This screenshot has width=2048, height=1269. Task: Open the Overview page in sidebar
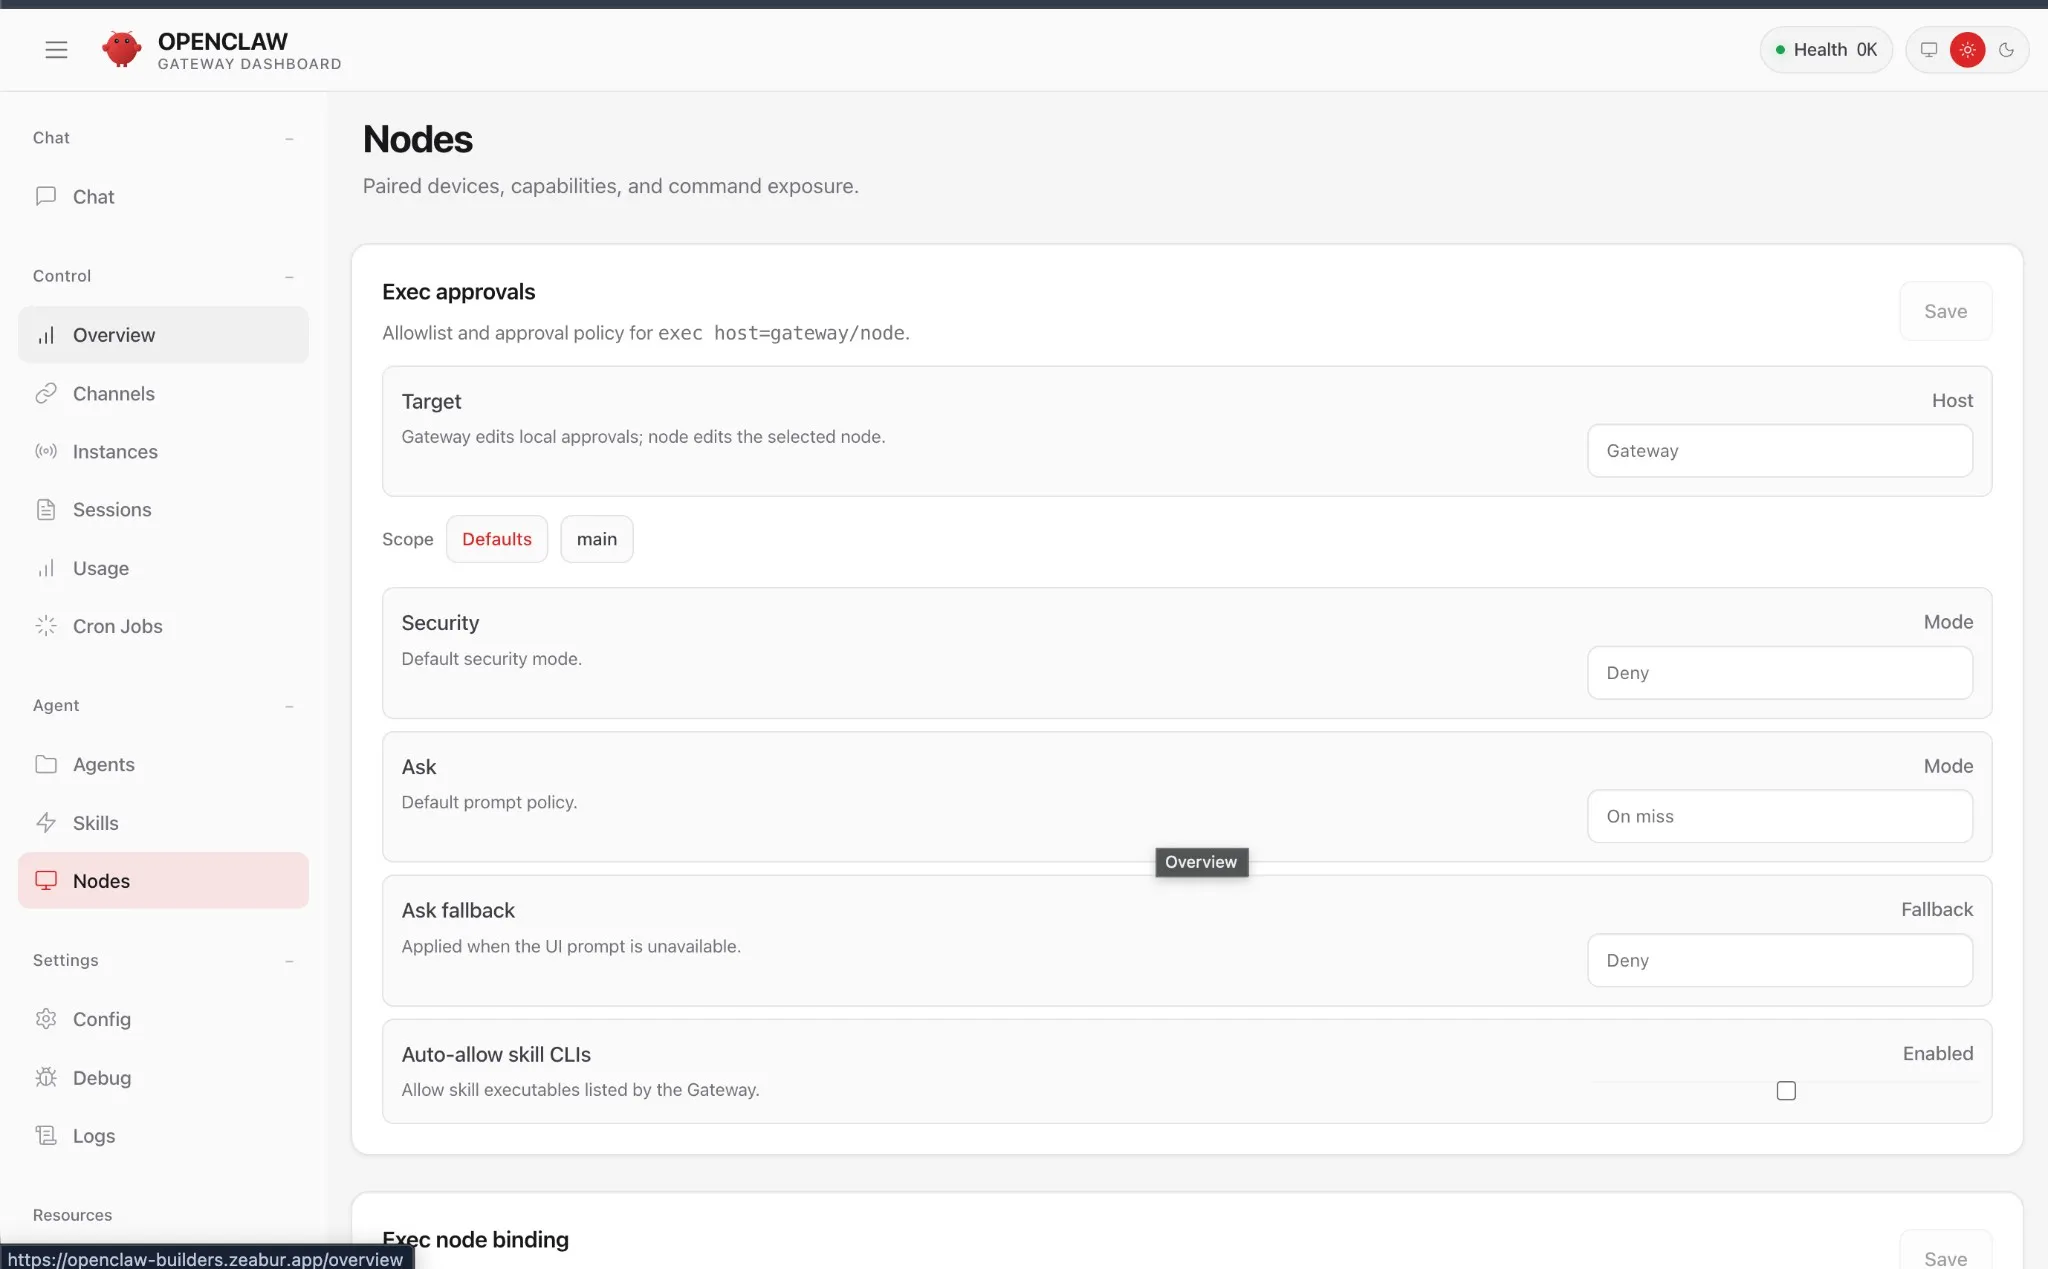point(163,335)
